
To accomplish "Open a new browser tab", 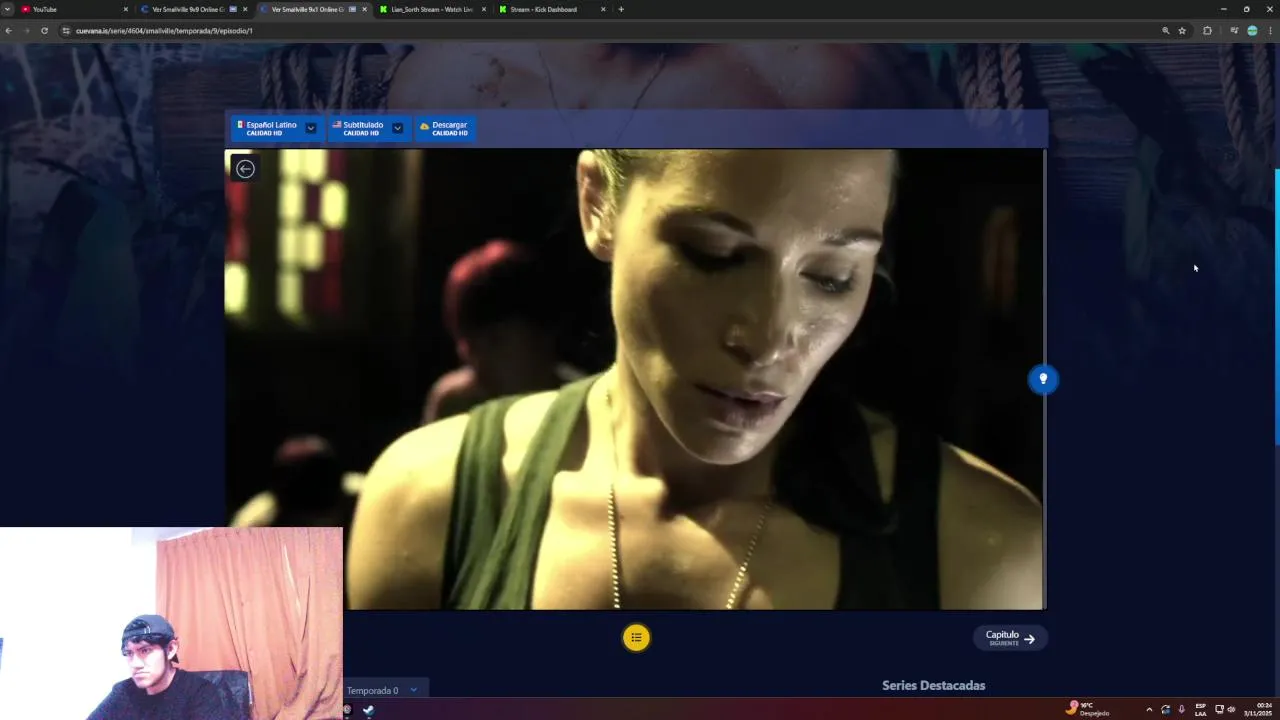I will pos(621,9).
